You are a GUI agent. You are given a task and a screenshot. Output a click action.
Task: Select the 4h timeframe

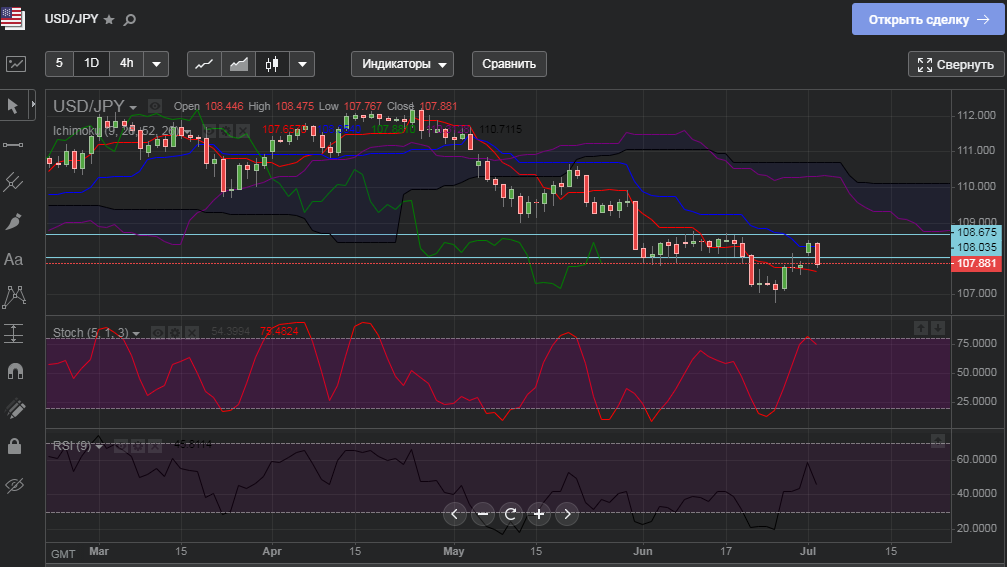click(x=127, y=64)
